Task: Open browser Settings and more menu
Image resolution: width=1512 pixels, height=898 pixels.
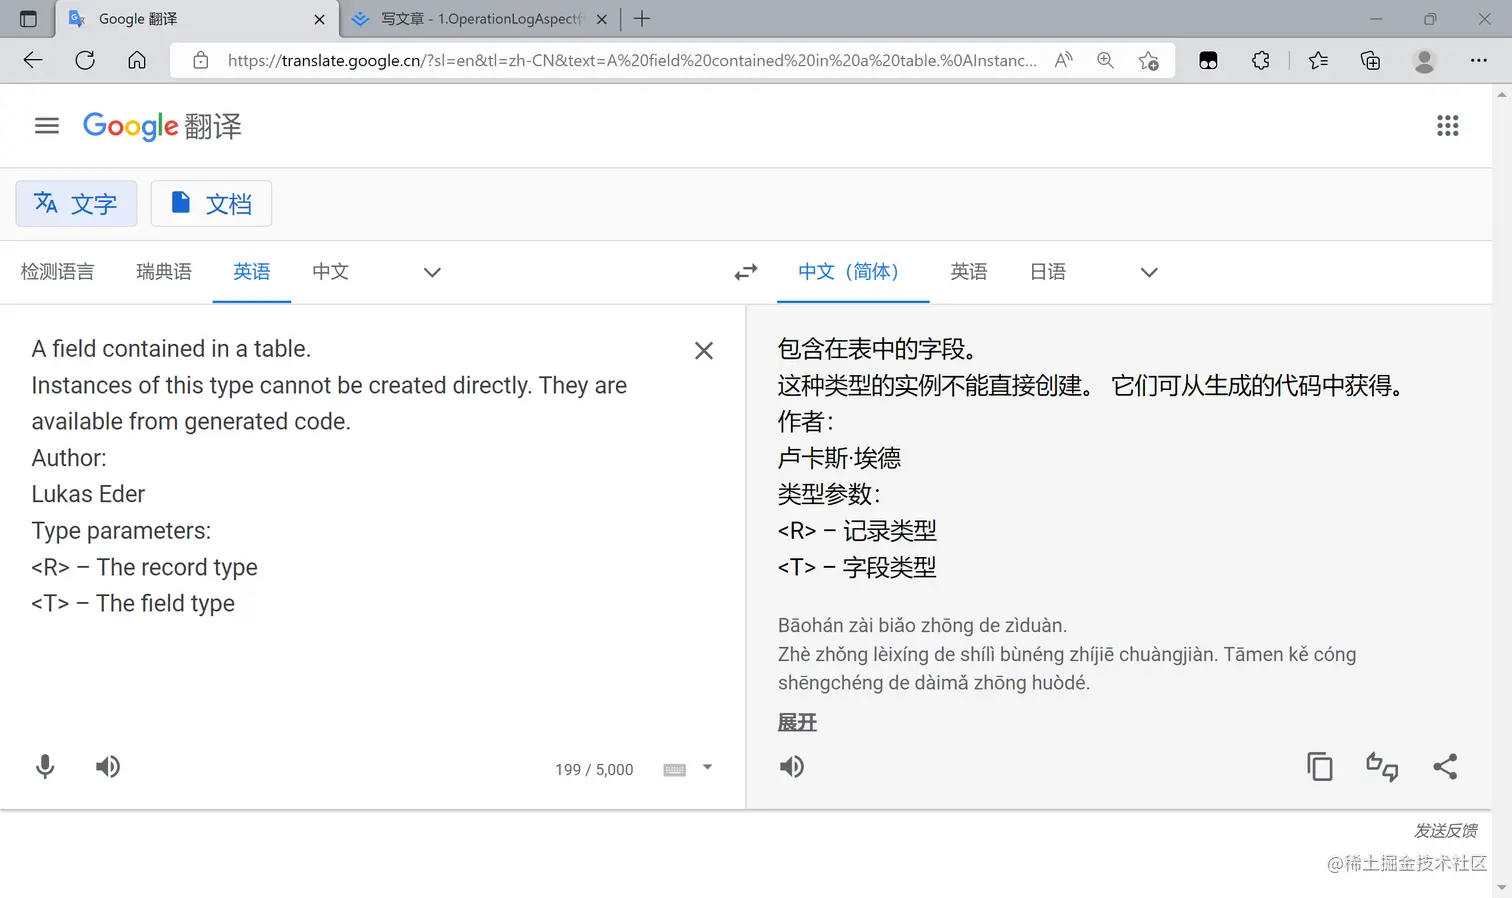Action: tap(1479, 60)
